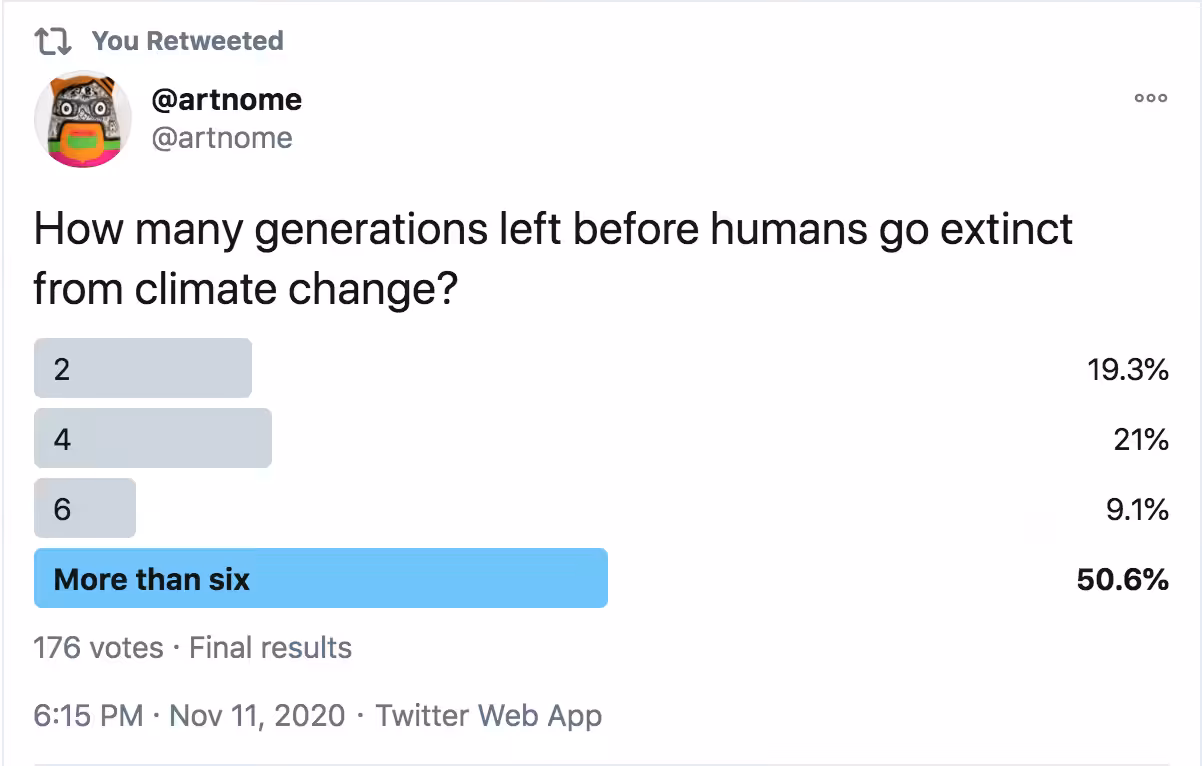Select the poll bar for option 2
The width and height of the screenshot is (1202, 766).
click(x=143, y=368)
